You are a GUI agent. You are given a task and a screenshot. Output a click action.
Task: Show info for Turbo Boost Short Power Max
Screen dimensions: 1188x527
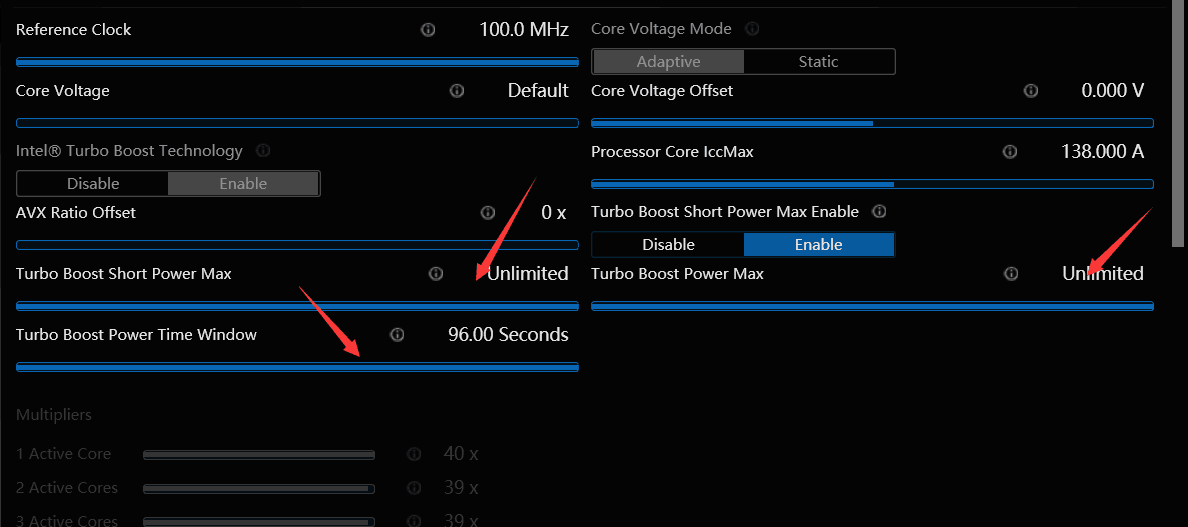(x=436, y=274)
